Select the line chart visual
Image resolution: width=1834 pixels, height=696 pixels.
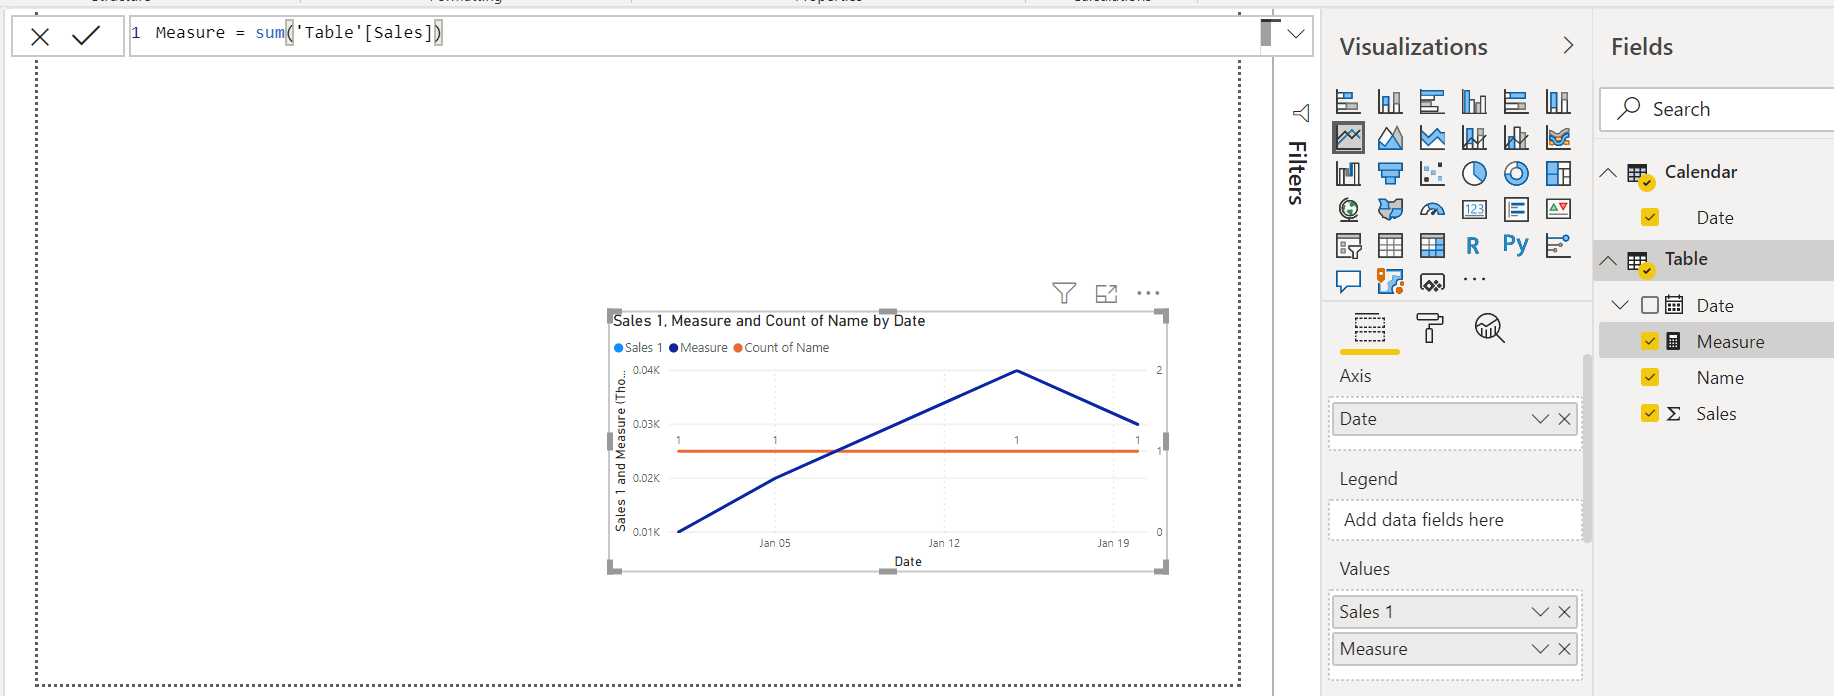(1348, 138)
